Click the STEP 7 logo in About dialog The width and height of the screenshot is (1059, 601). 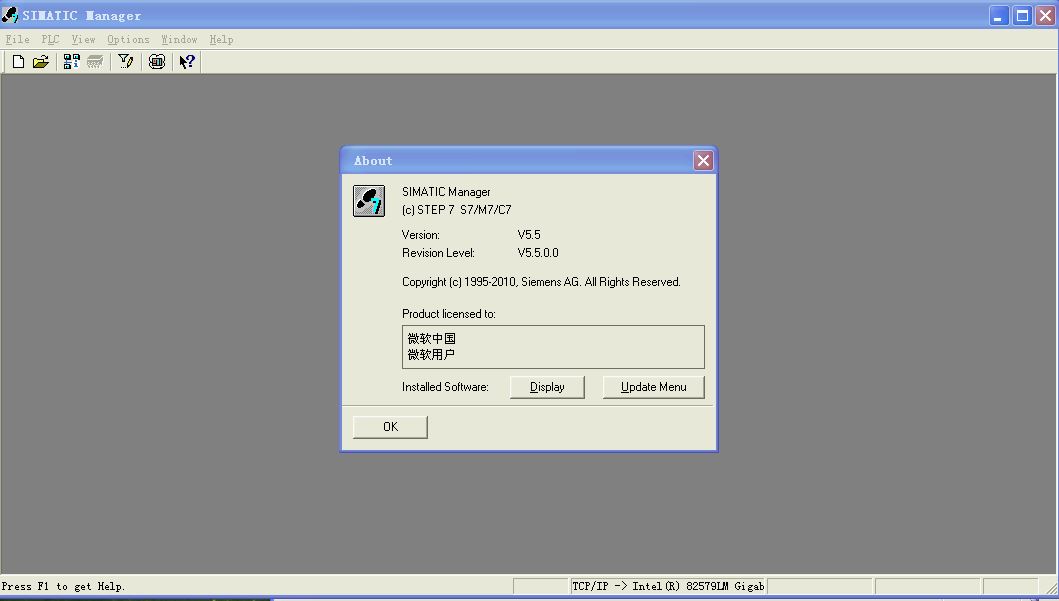click(x=369, y=201)
